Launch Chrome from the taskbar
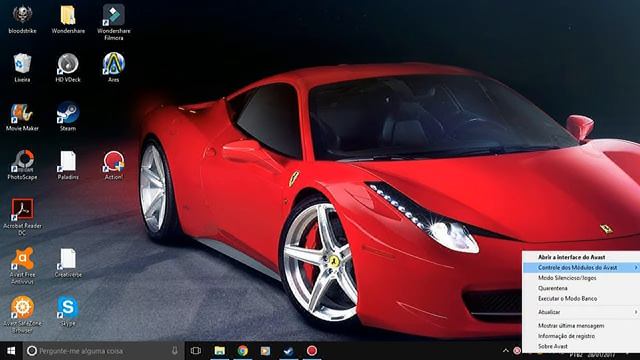This screenshot has width=640, height=360. click(243, 351)
